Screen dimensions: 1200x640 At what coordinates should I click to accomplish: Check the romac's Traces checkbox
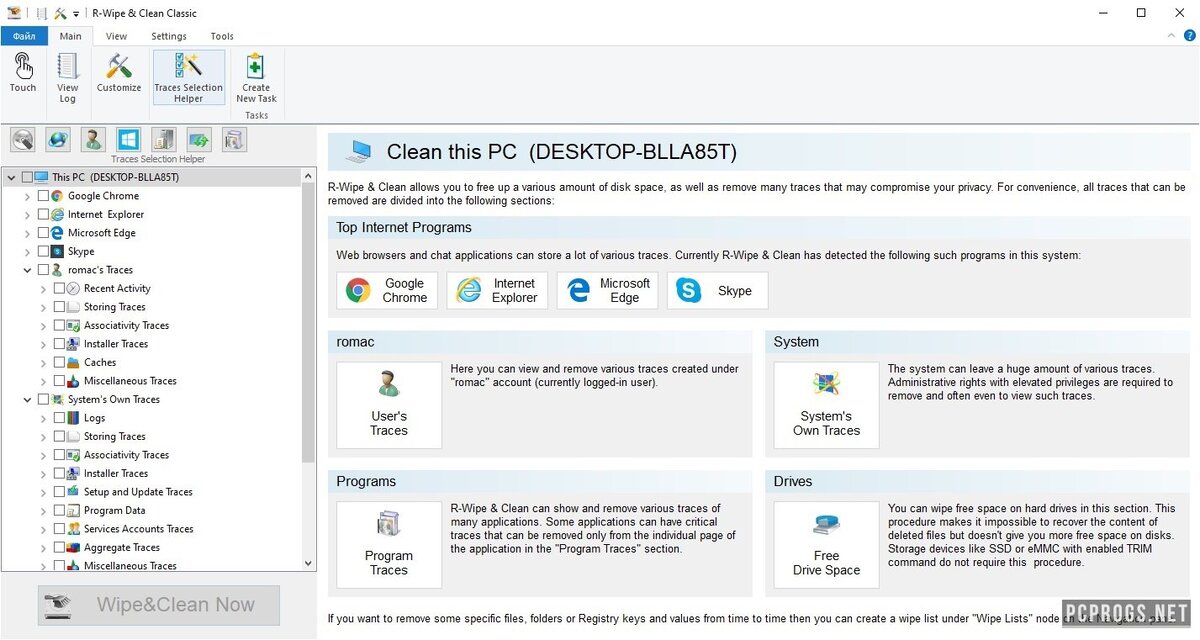[43, 270]
